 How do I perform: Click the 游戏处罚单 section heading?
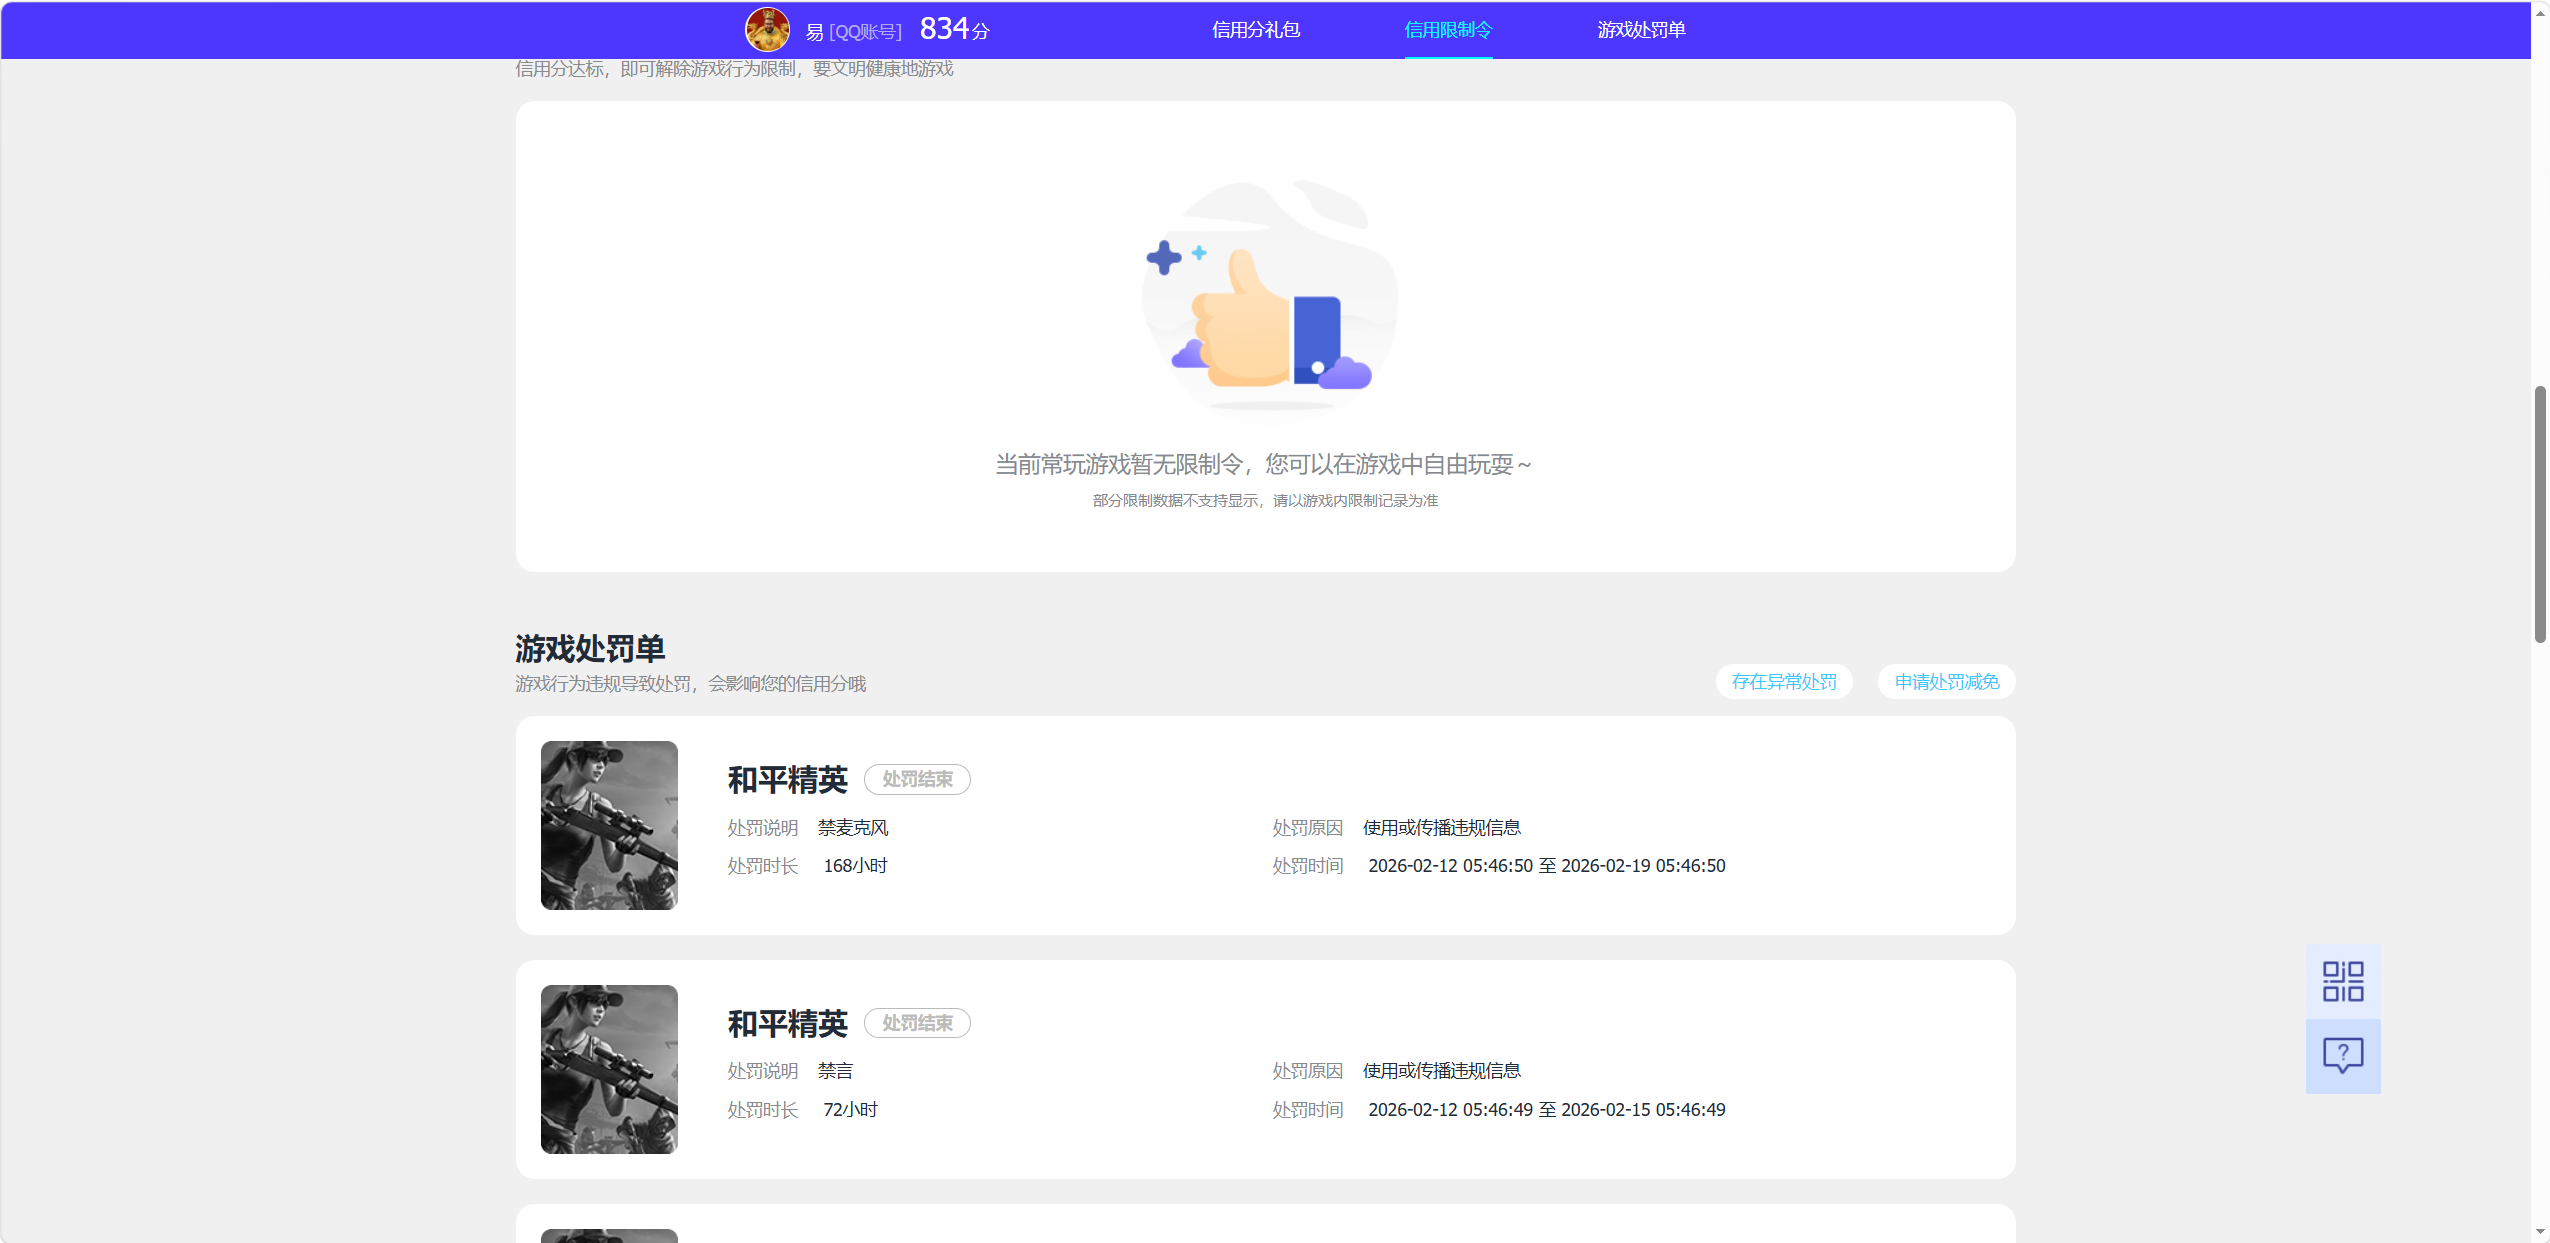(x=590, y=649)
